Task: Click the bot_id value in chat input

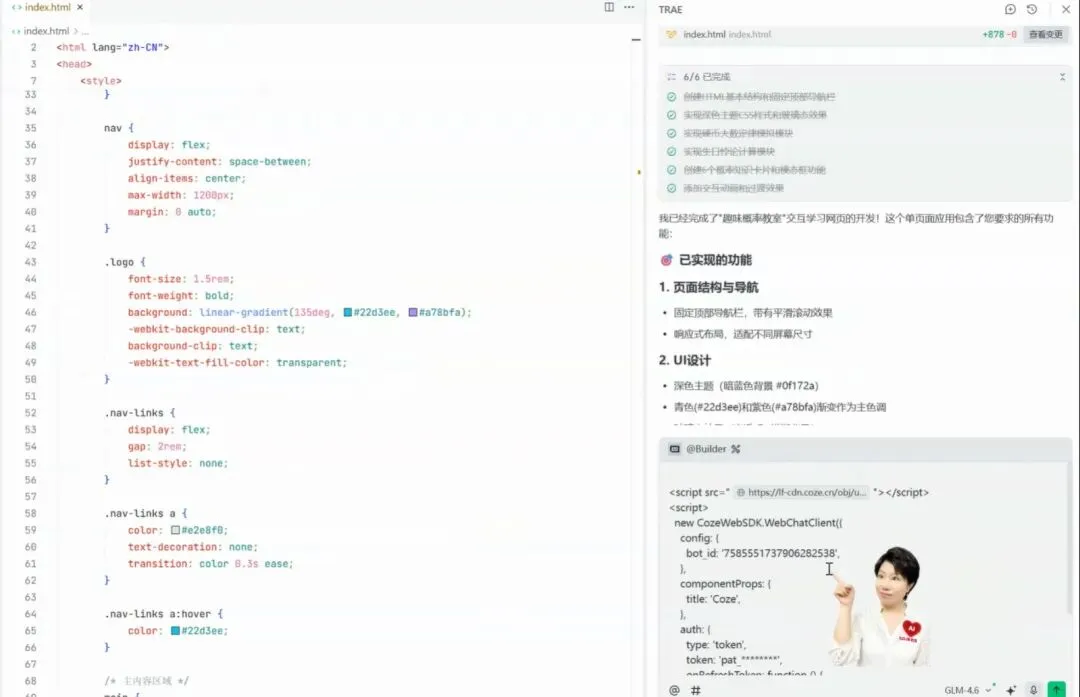Action: (780, 553)
